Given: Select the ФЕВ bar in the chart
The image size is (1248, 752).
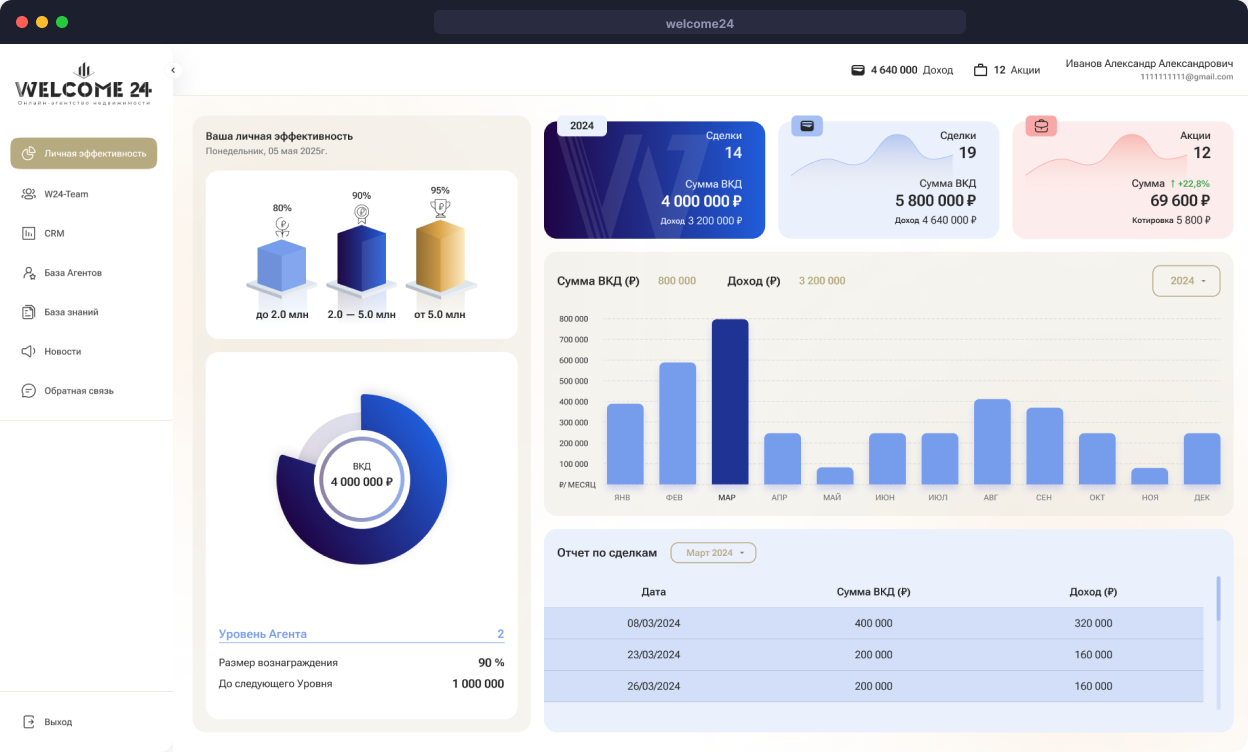Looking at the screenshot, I should pos(678,424).
